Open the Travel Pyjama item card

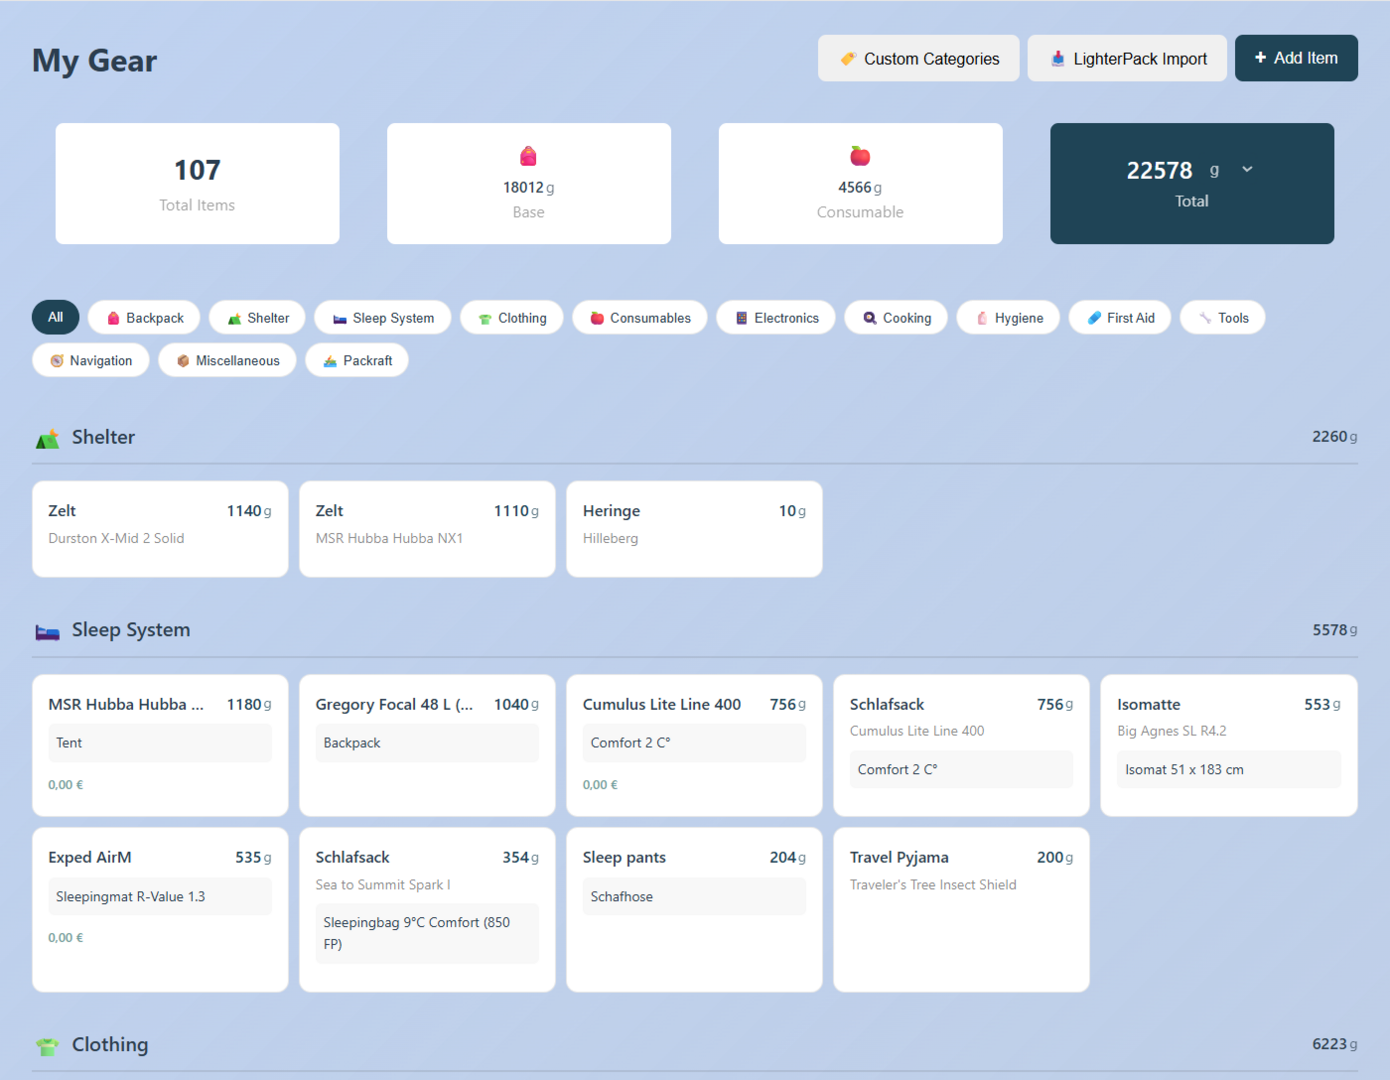tap(961, 909)
